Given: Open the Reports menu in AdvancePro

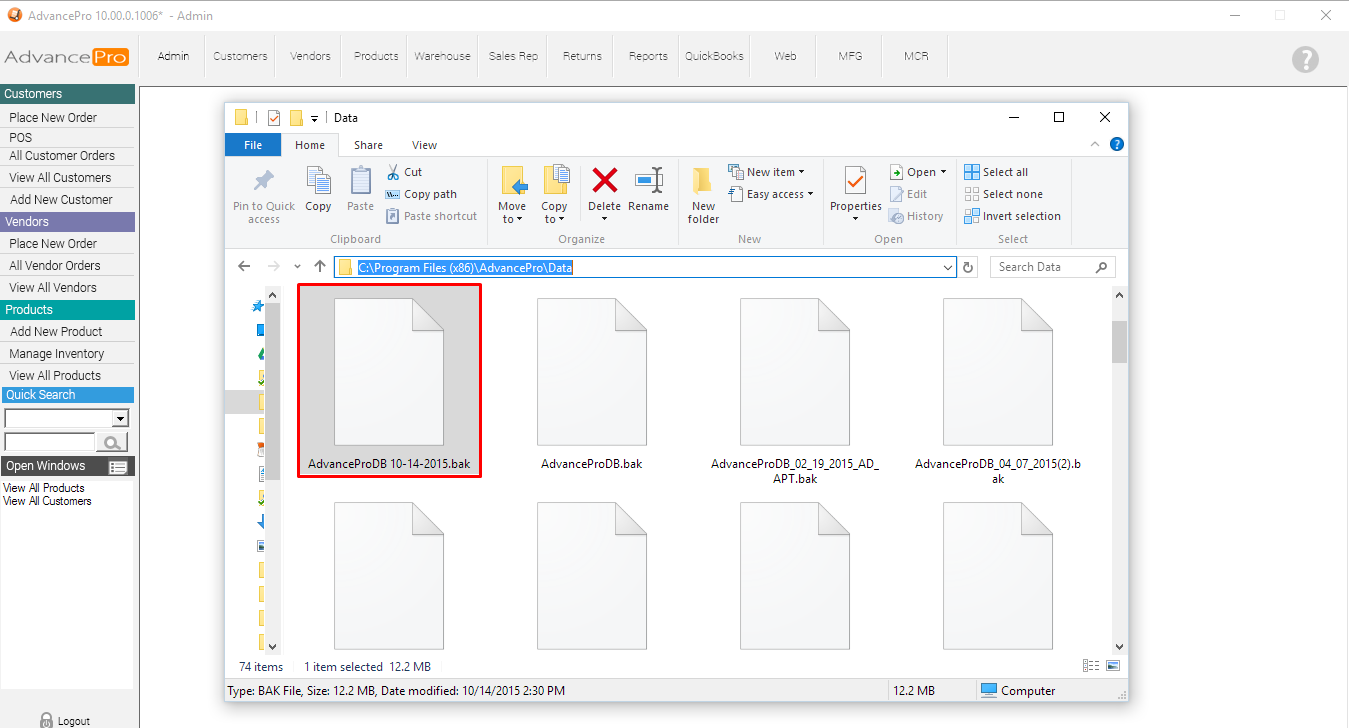Looking at the screenshot, I should 648,56.
